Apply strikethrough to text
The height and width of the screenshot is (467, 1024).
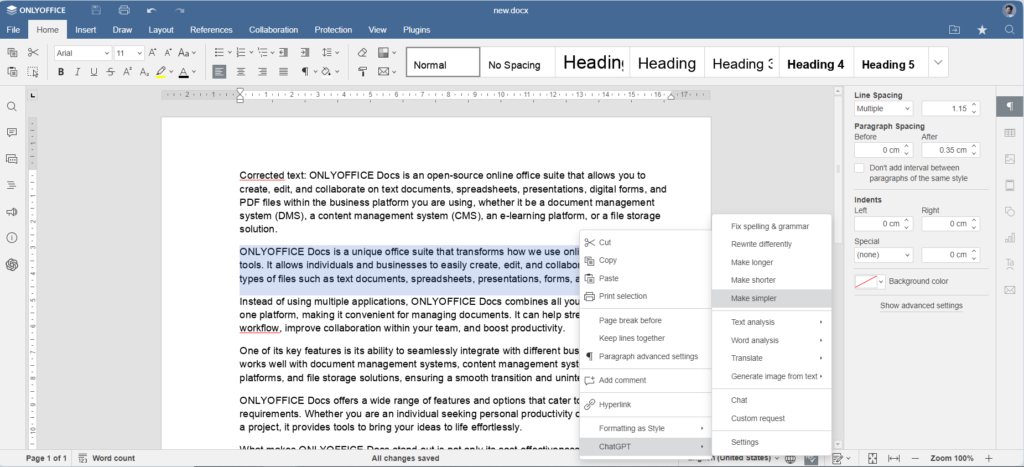click(x=111, y=72)
